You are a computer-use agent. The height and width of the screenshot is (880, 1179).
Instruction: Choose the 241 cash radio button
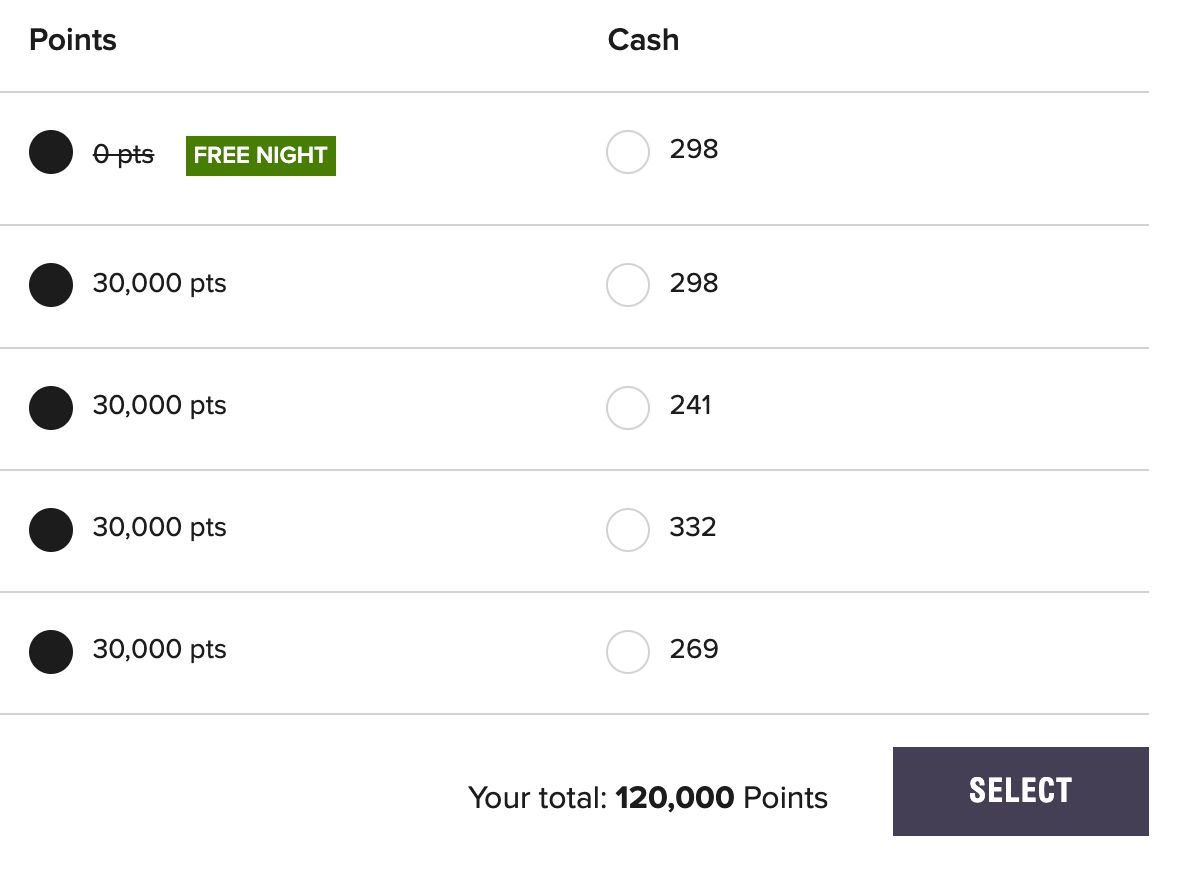628,407
